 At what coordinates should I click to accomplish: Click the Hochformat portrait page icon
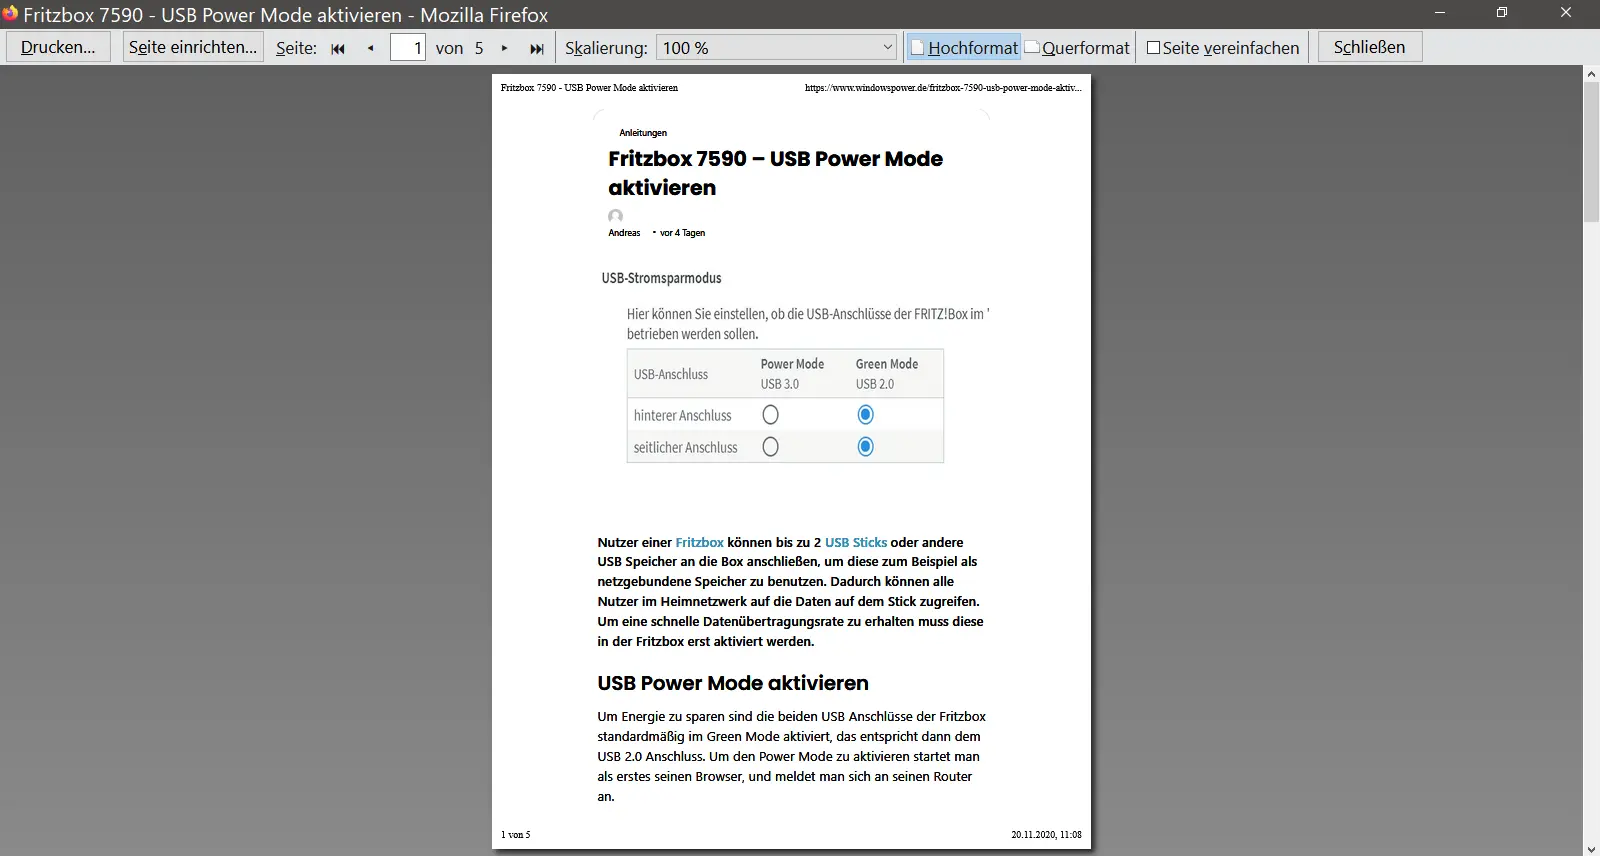(917, 48)
